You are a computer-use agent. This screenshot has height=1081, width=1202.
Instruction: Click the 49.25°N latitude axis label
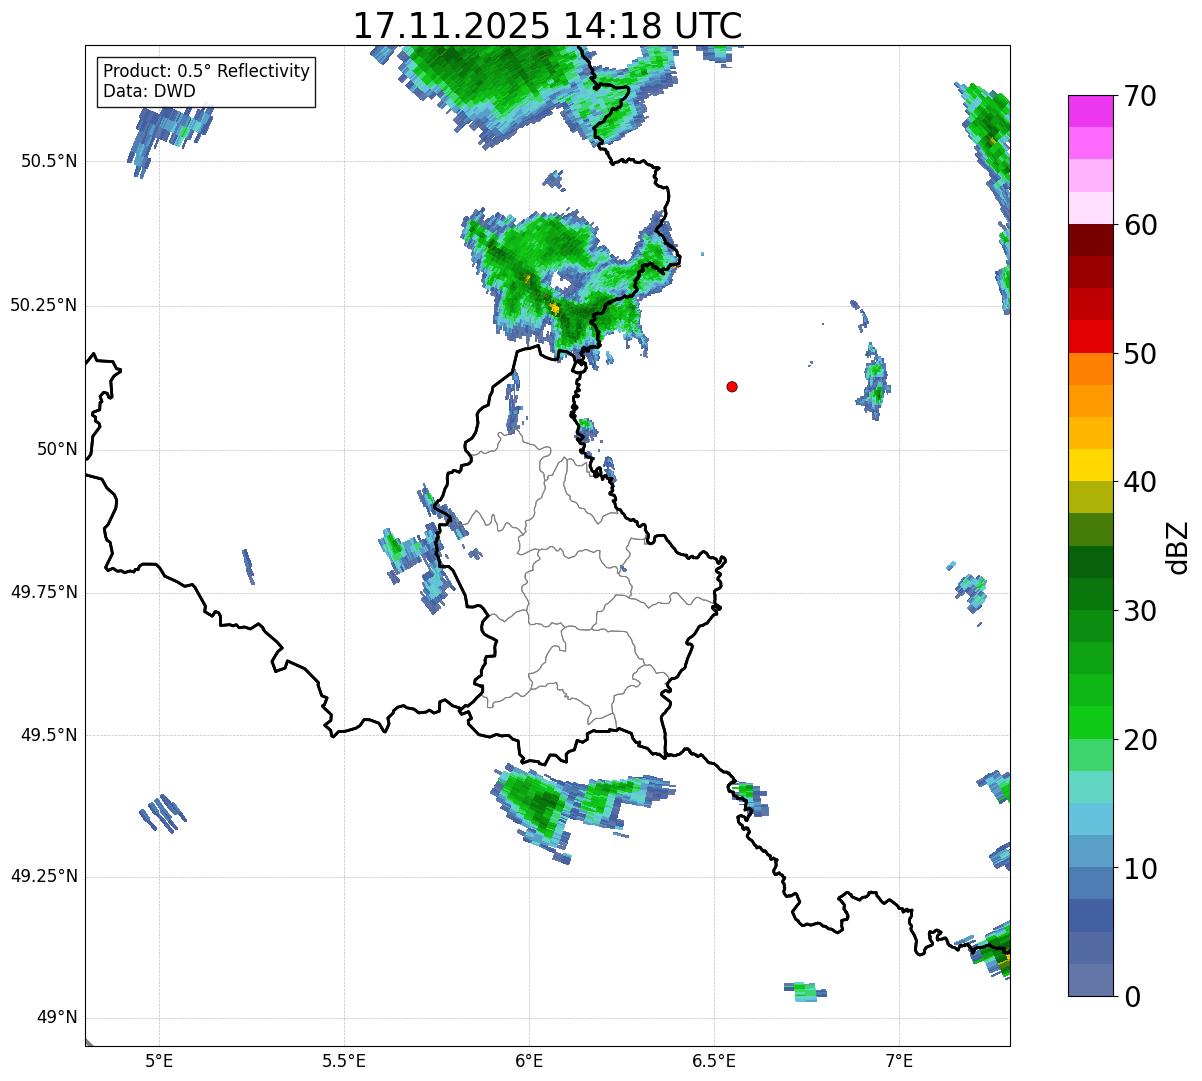tap(43, 877)
